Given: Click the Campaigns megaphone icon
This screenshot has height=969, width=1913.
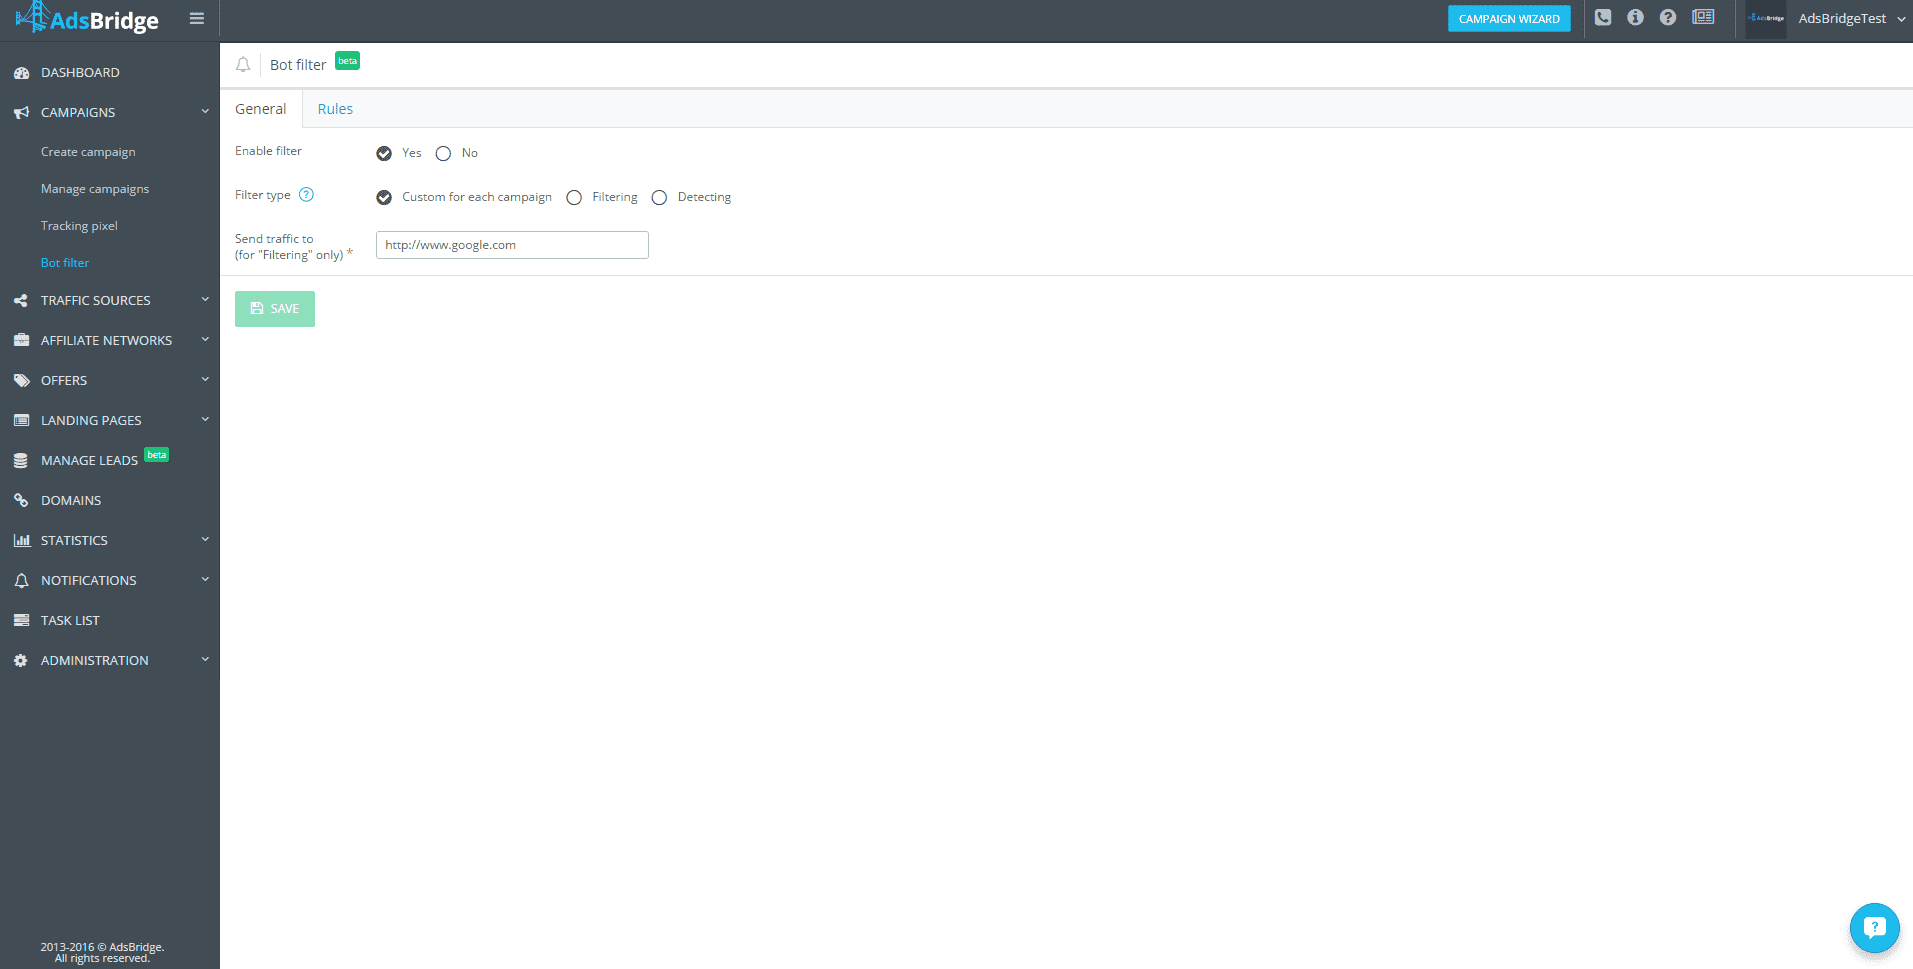Looking at the screenshot, I should tap(21, 113).
